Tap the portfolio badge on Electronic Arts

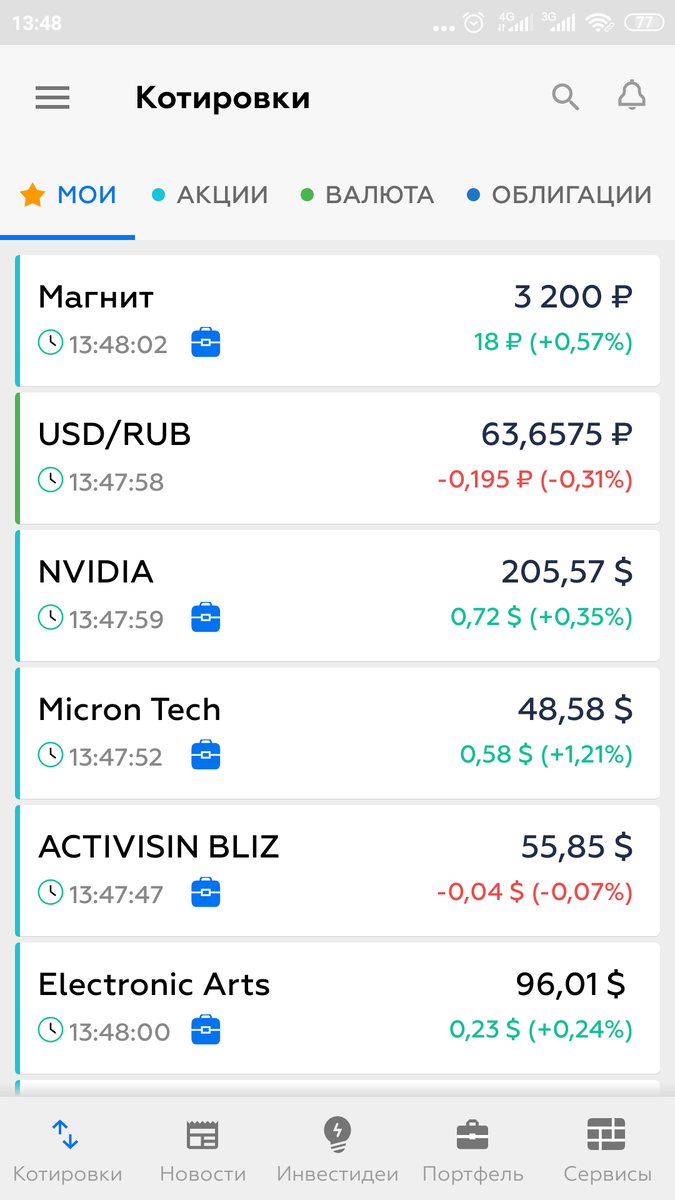(205, 1030)
